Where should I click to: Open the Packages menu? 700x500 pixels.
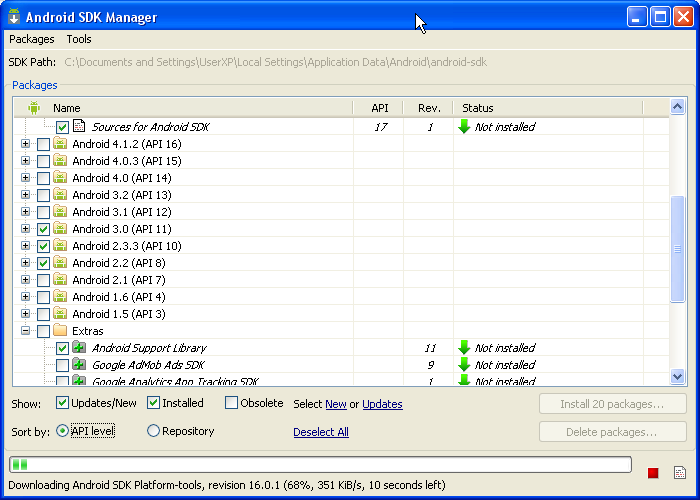[x=32, y=39]
